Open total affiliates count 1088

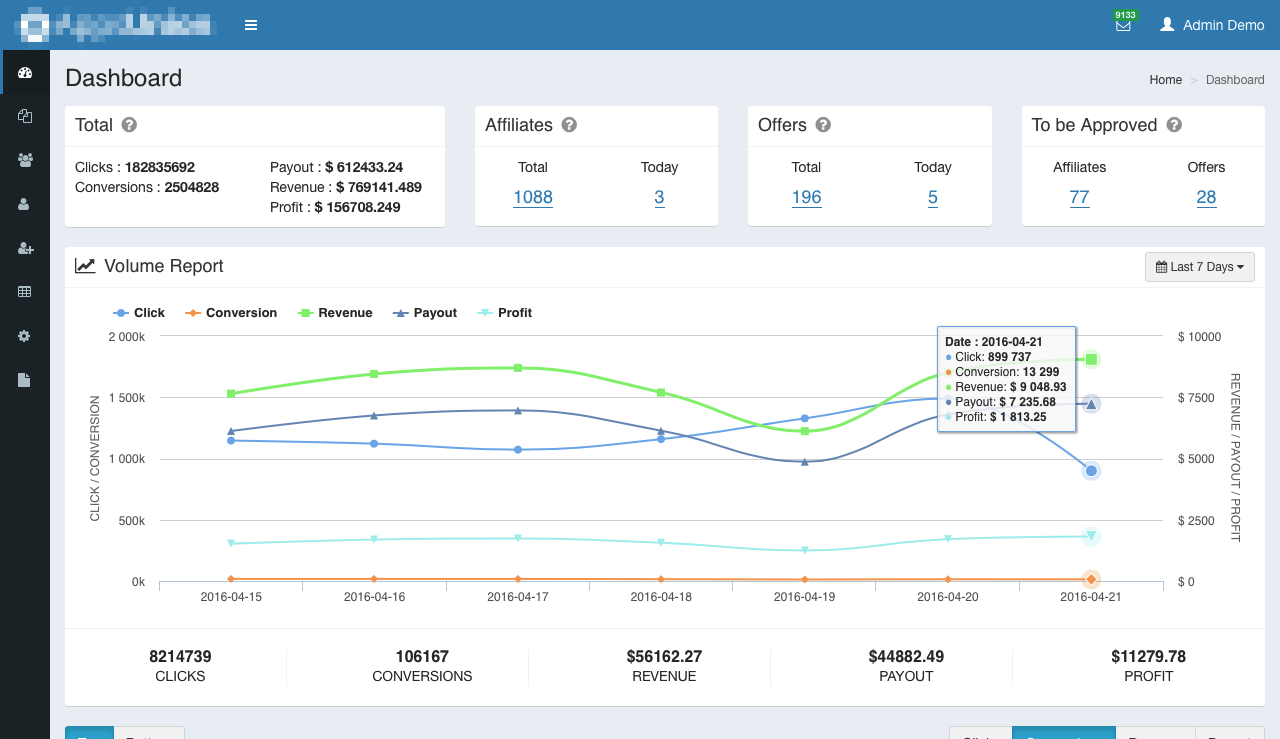click(533, 197)
